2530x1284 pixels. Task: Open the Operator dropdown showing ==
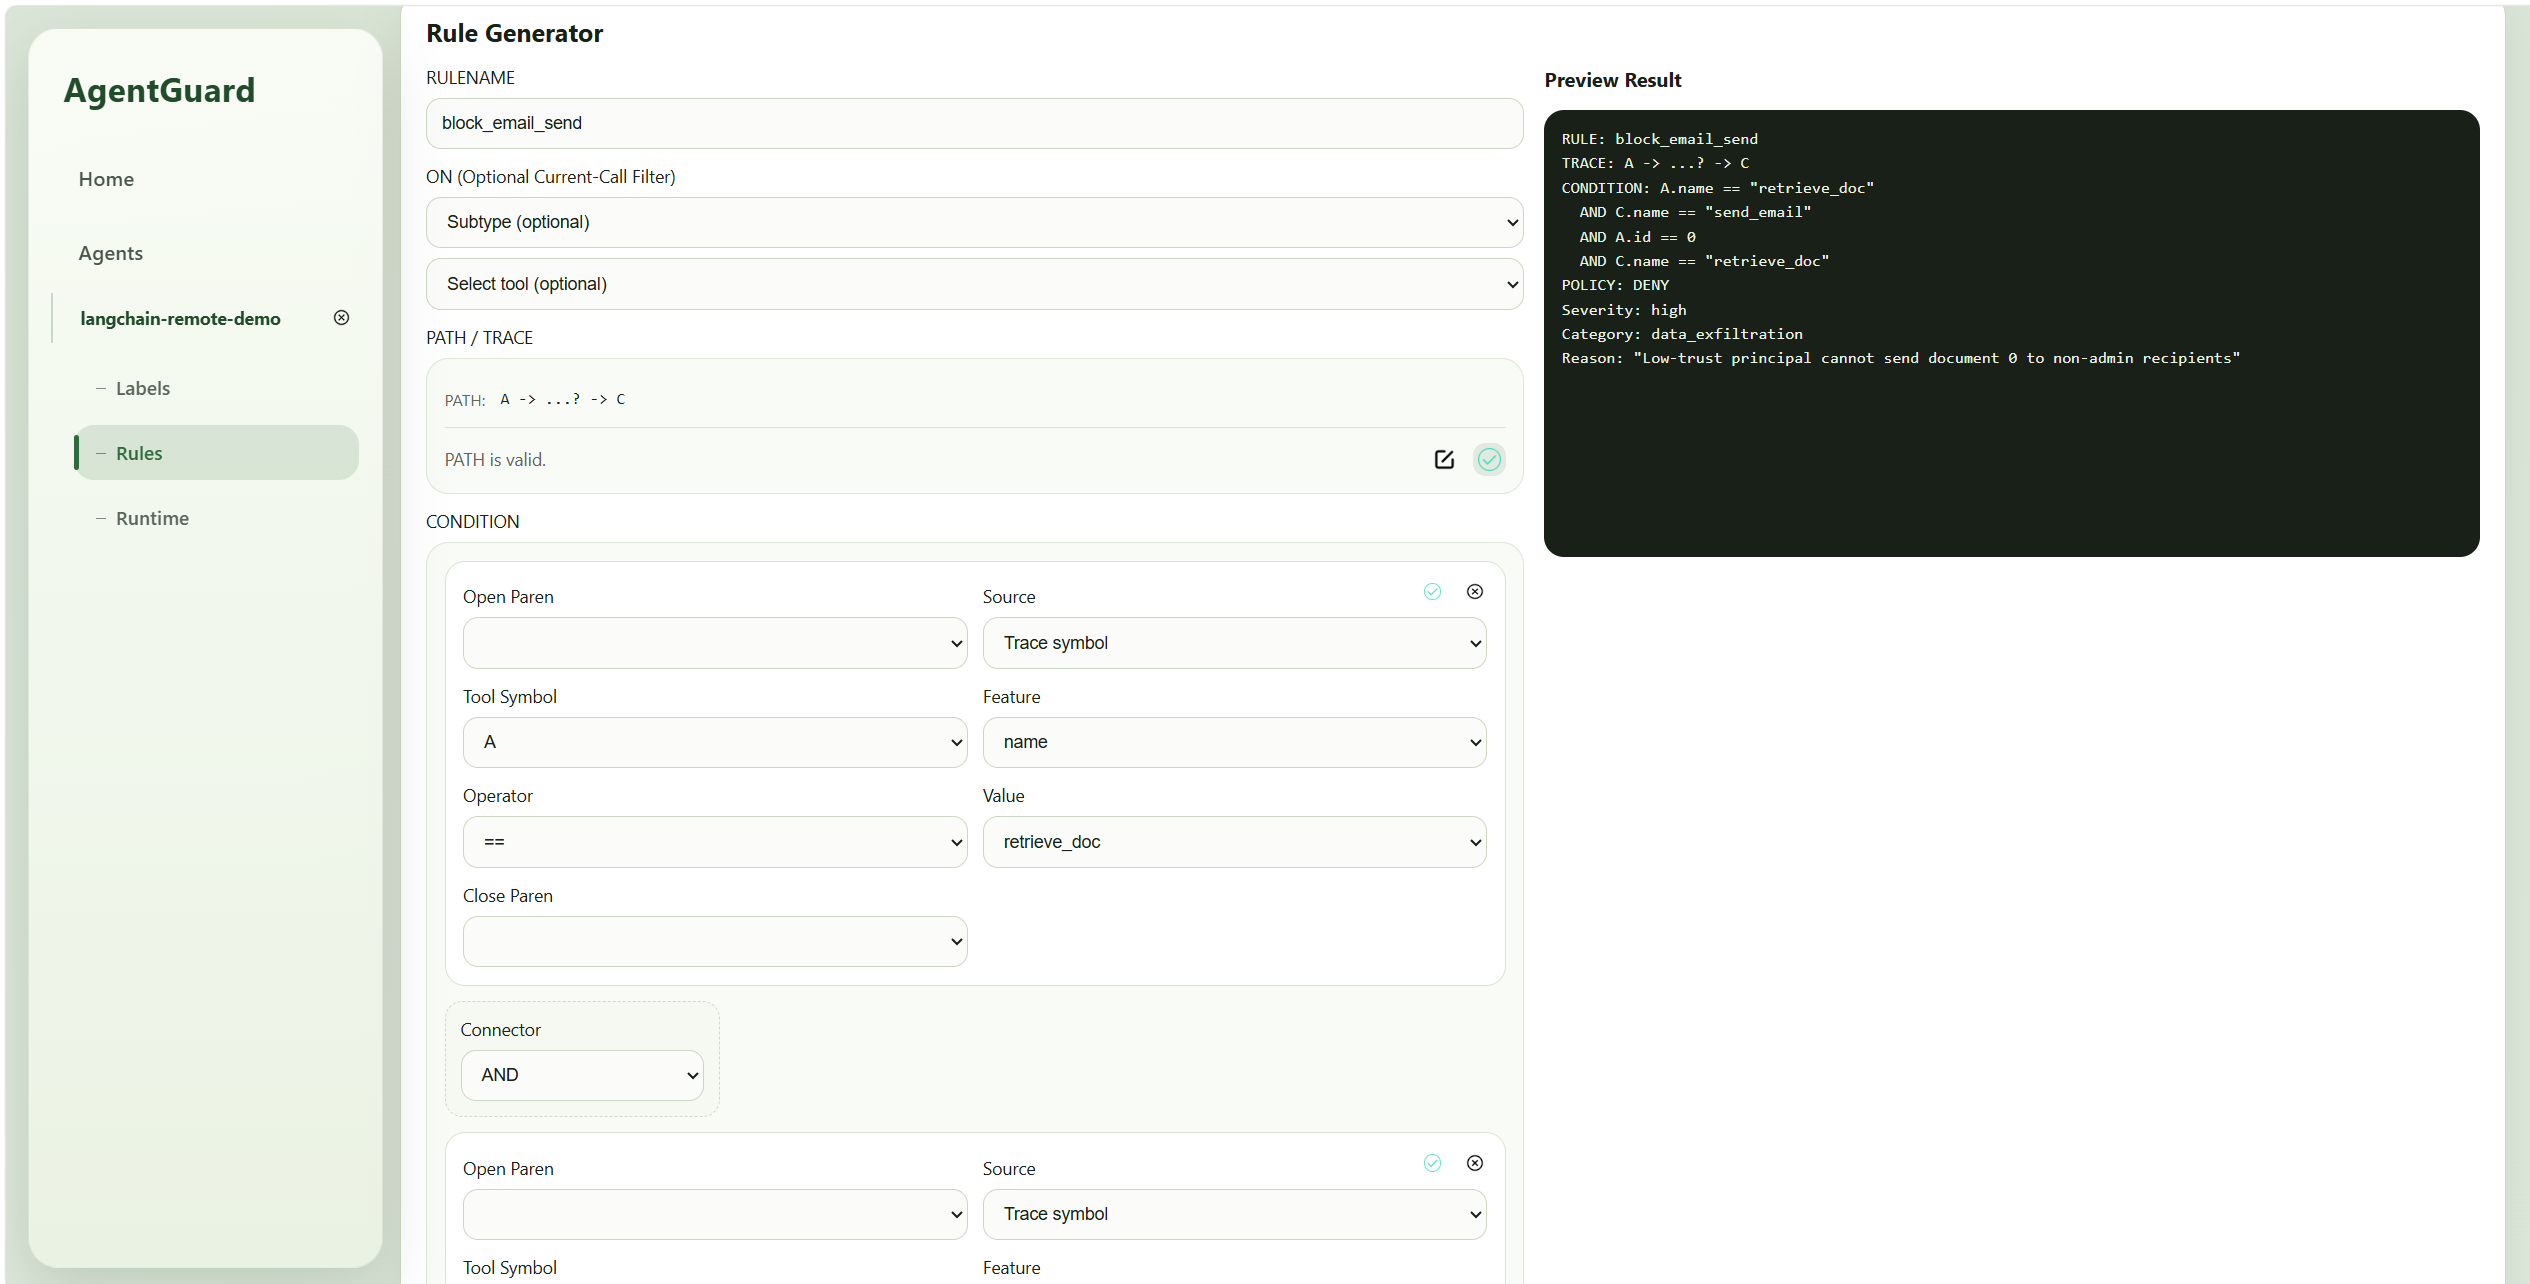coord(714,842)
